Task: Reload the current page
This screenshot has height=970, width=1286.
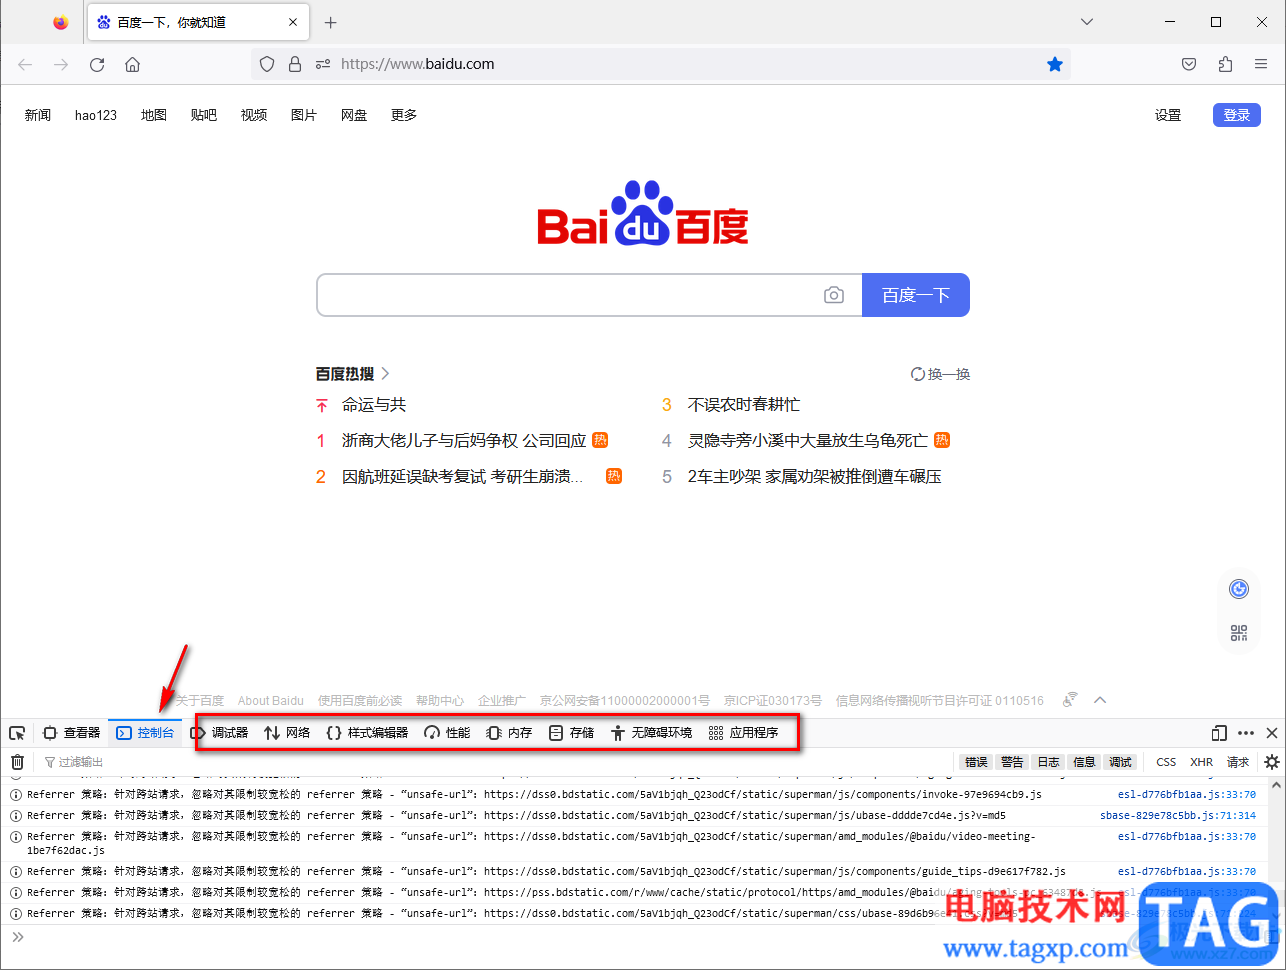Action: coord(97,64)
